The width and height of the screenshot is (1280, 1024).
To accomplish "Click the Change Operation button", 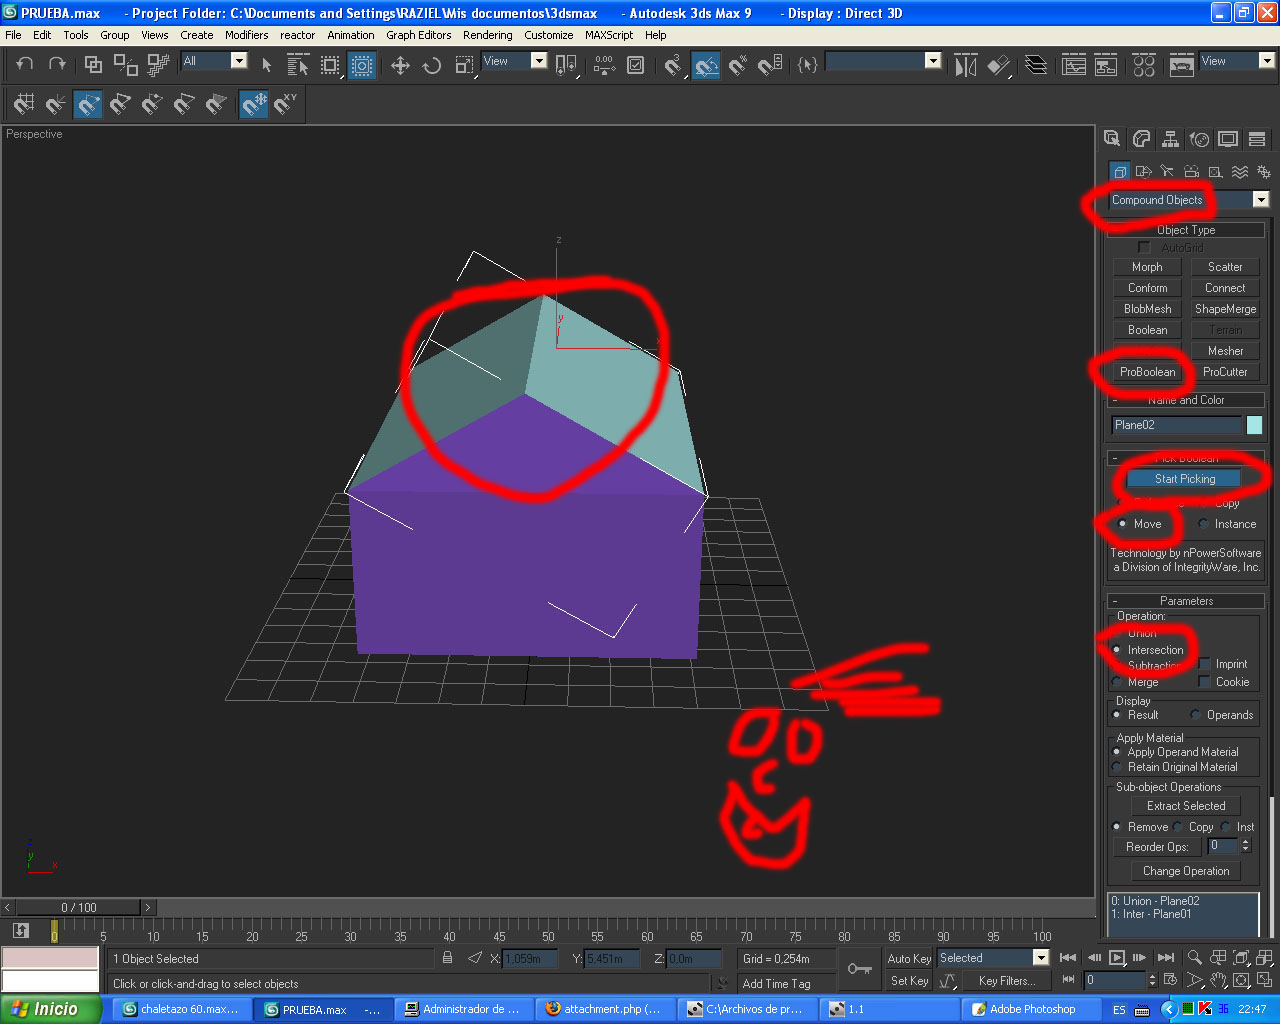I will point(1186,871).
